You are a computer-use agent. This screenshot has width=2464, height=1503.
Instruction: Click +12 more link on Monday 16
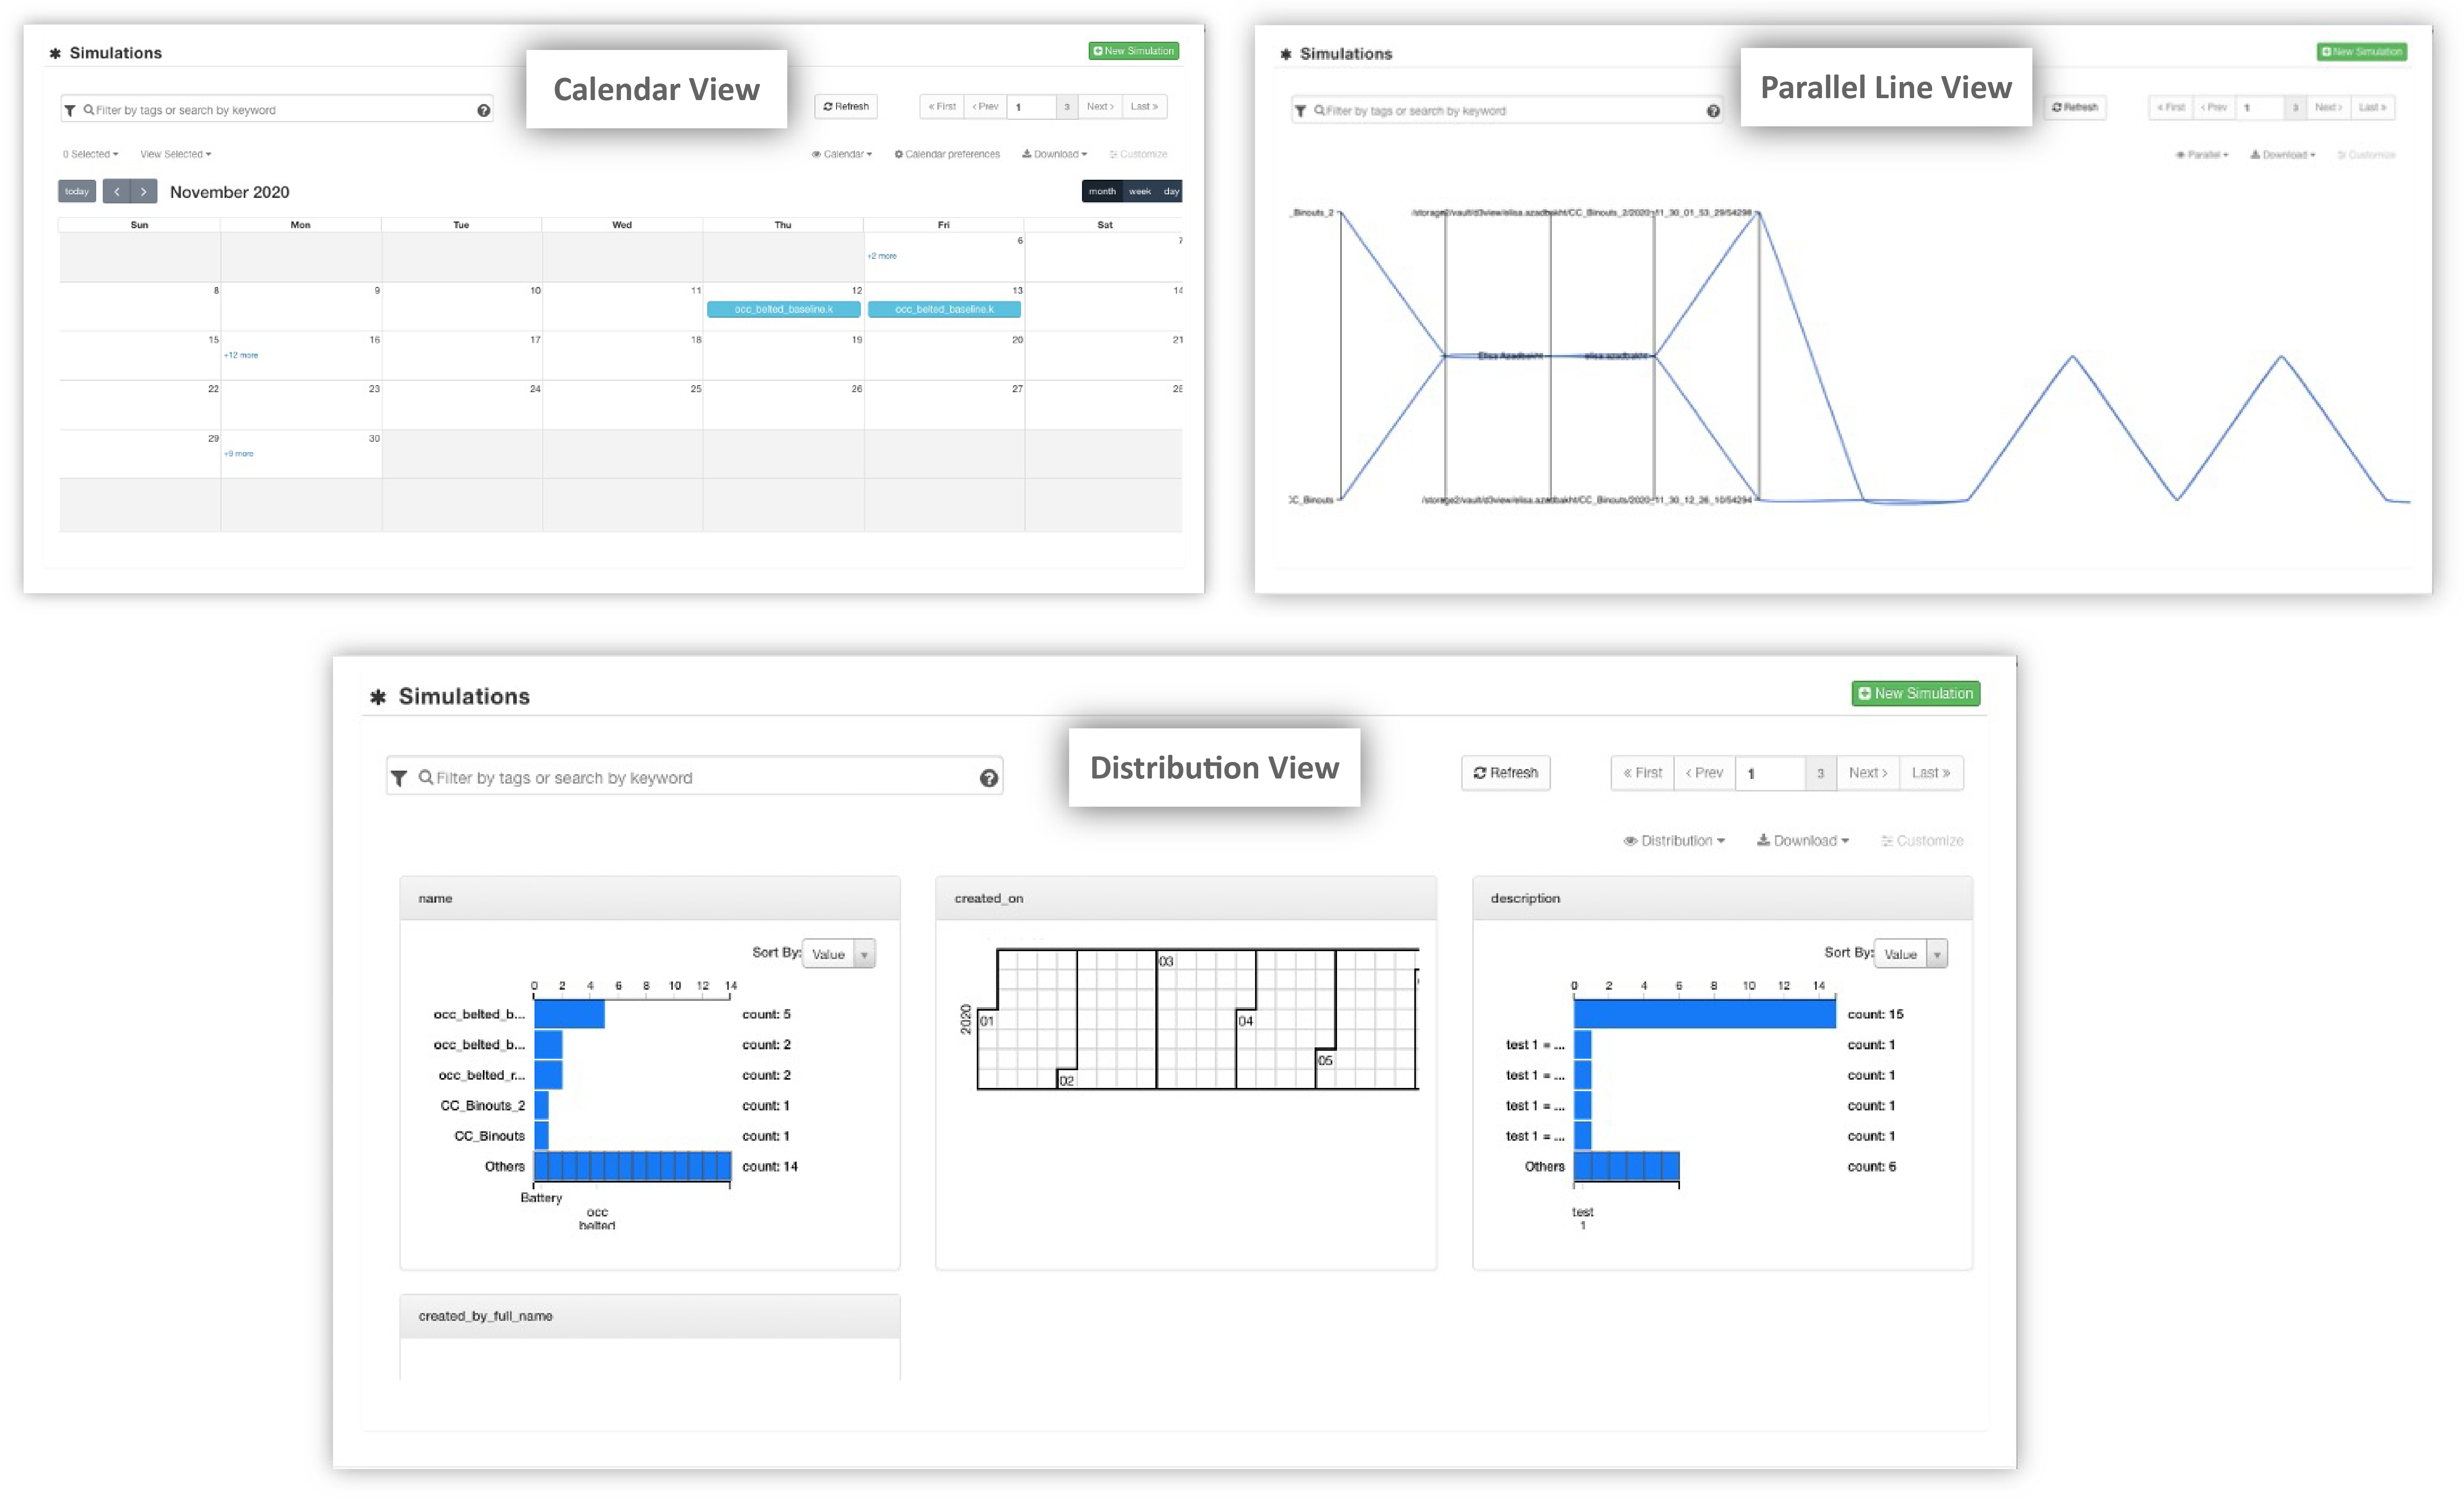[x=241, y=355]
